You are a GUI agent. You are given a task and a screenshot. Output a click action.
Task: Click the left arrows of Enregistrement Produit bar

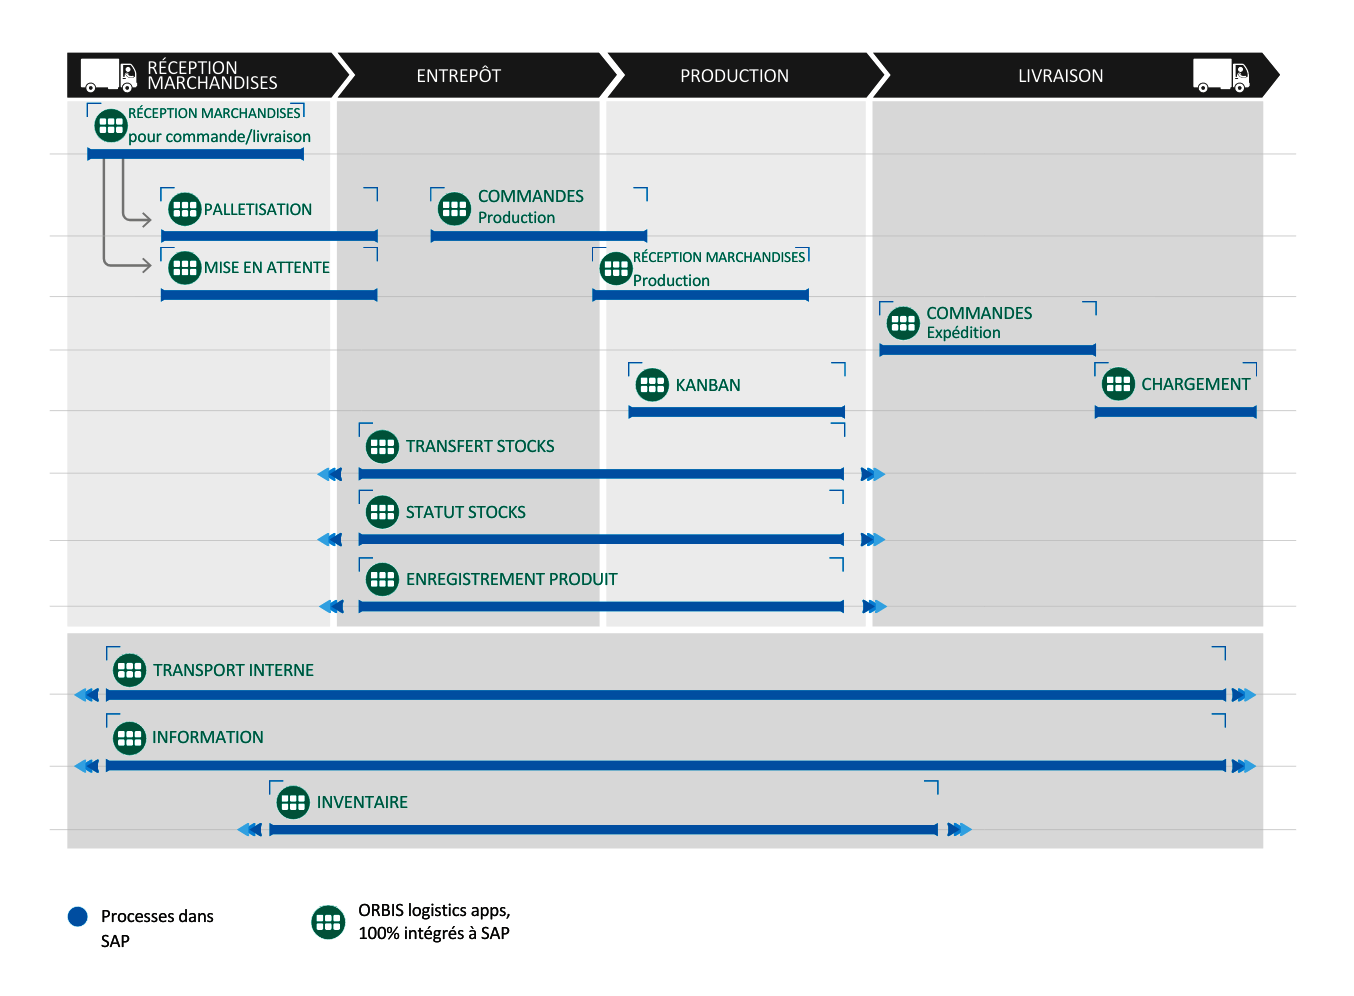coord(331,606)
